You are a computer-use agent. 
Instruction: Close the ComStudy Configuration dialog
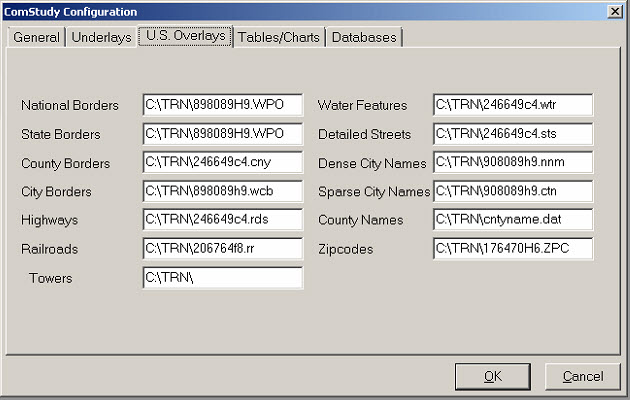pos(615,11)
